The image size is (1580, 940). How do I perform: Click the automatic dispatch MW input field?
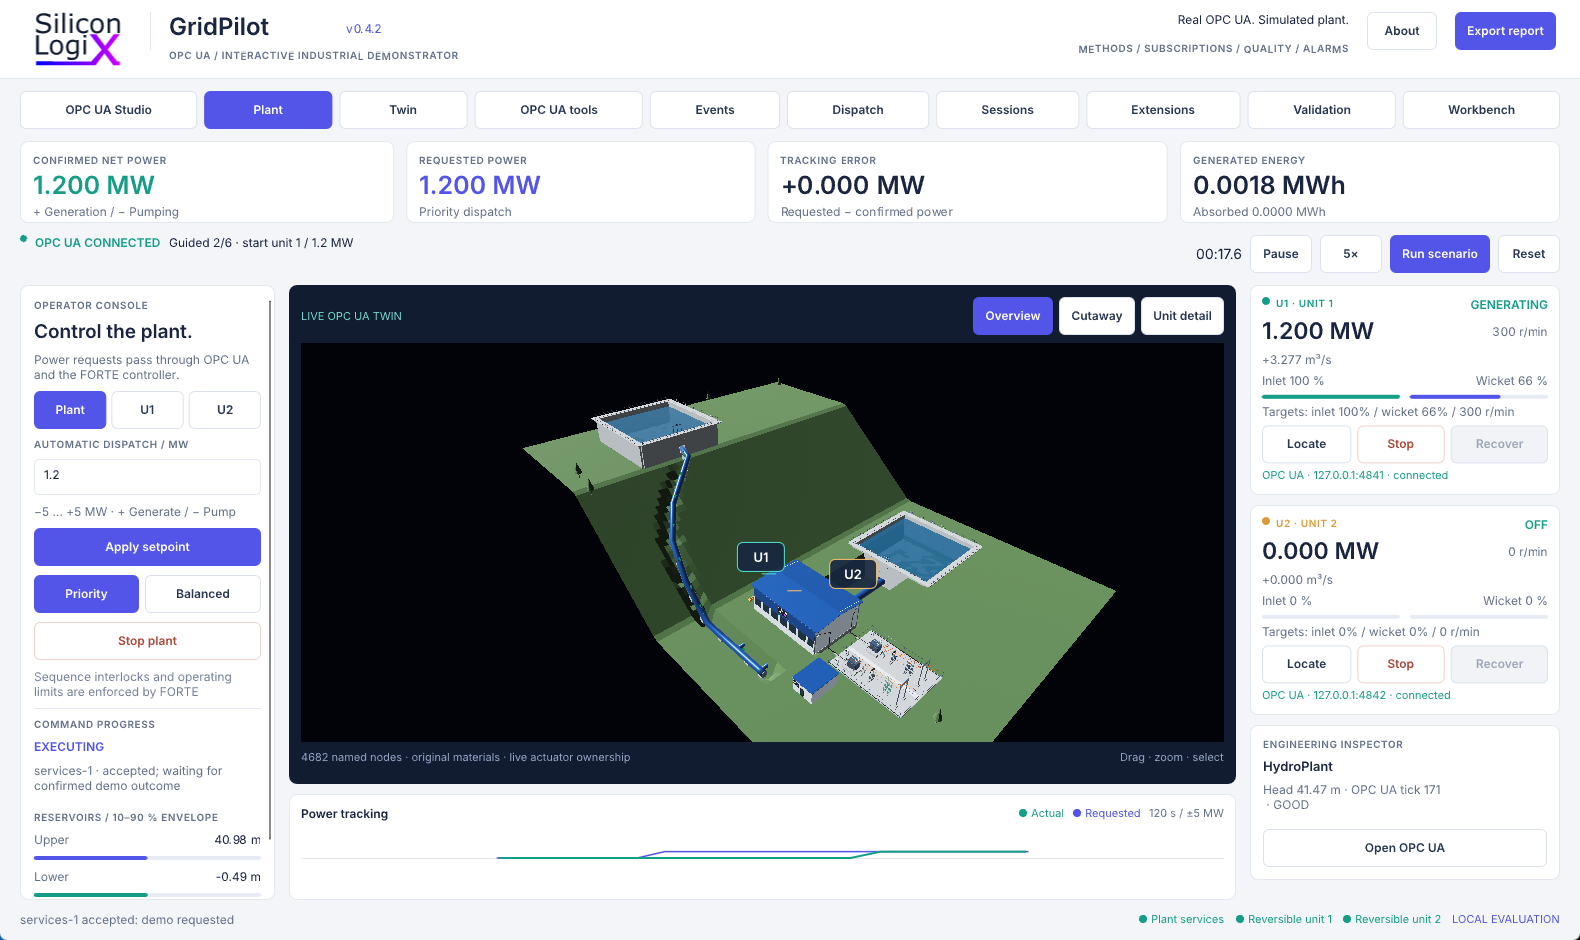click(x=147, y=476)
